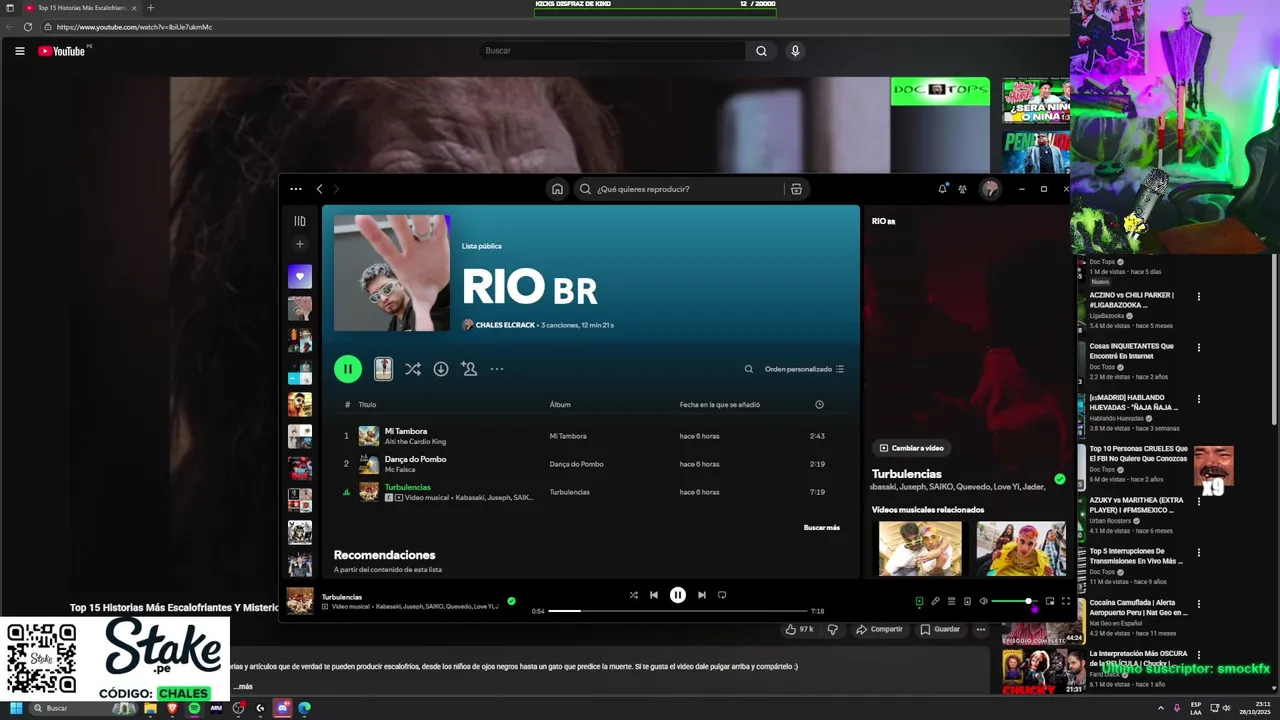Toggle shuffle in the playlist action row
1280x720 pixels.
click(413, 369)
